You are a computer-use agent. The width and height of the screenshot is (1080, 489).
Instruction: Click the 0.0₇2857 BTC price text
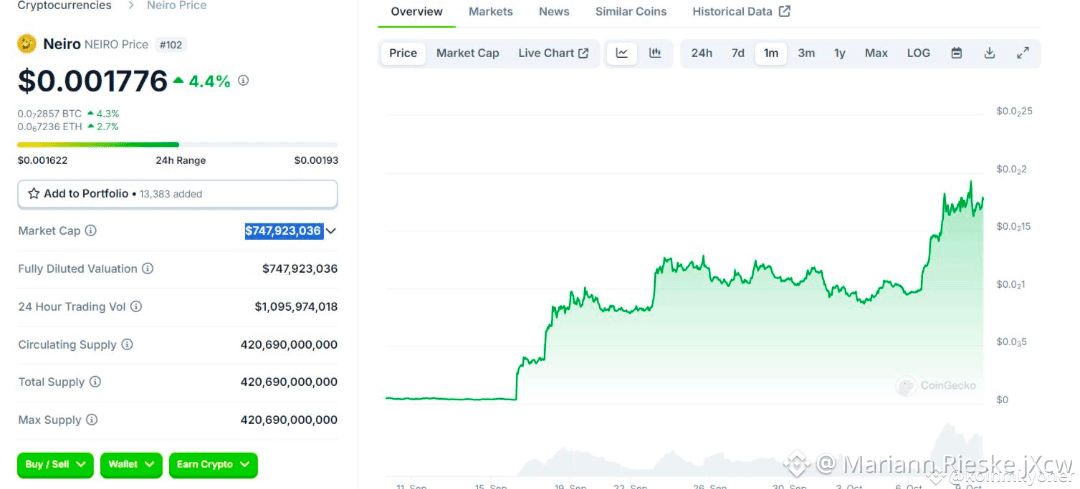click(x=50, y=114)
